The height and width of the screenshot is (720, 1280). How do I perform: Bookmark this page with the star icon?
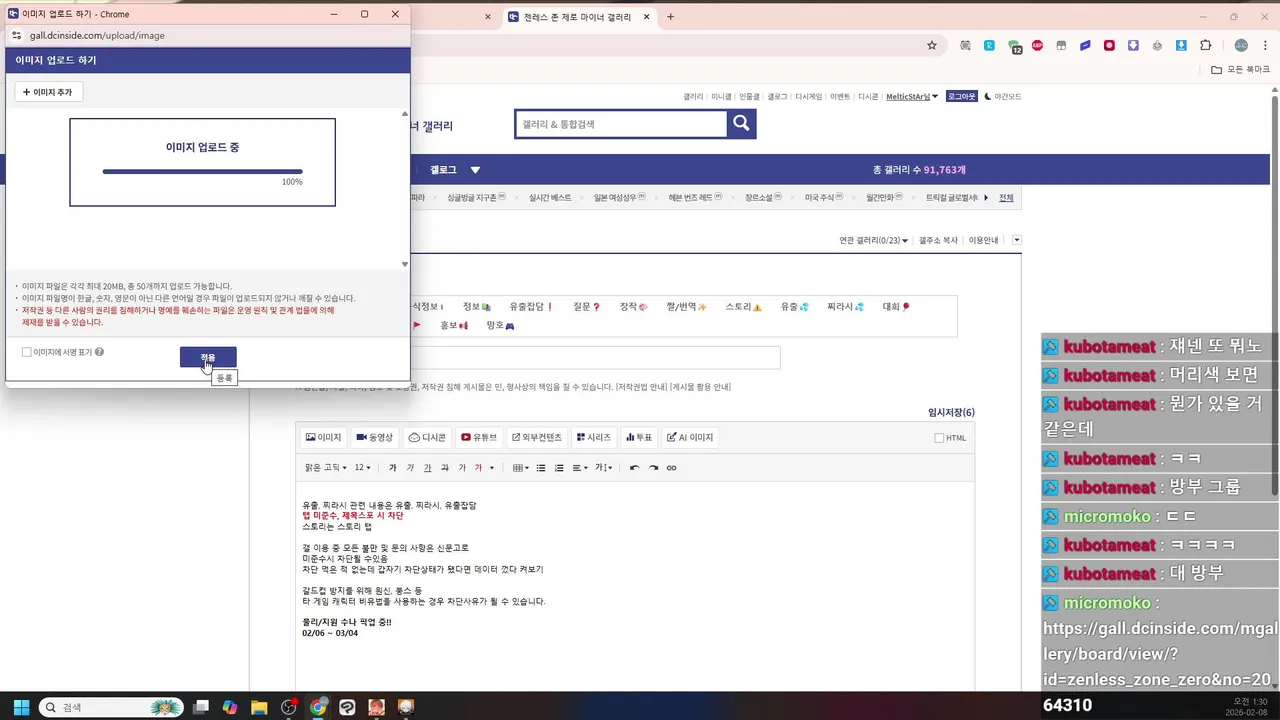tap(932, 45)
